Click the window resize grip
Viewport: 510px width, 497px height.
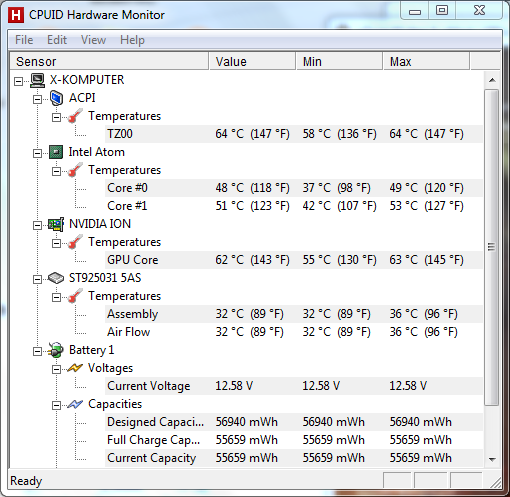[496, 482]
